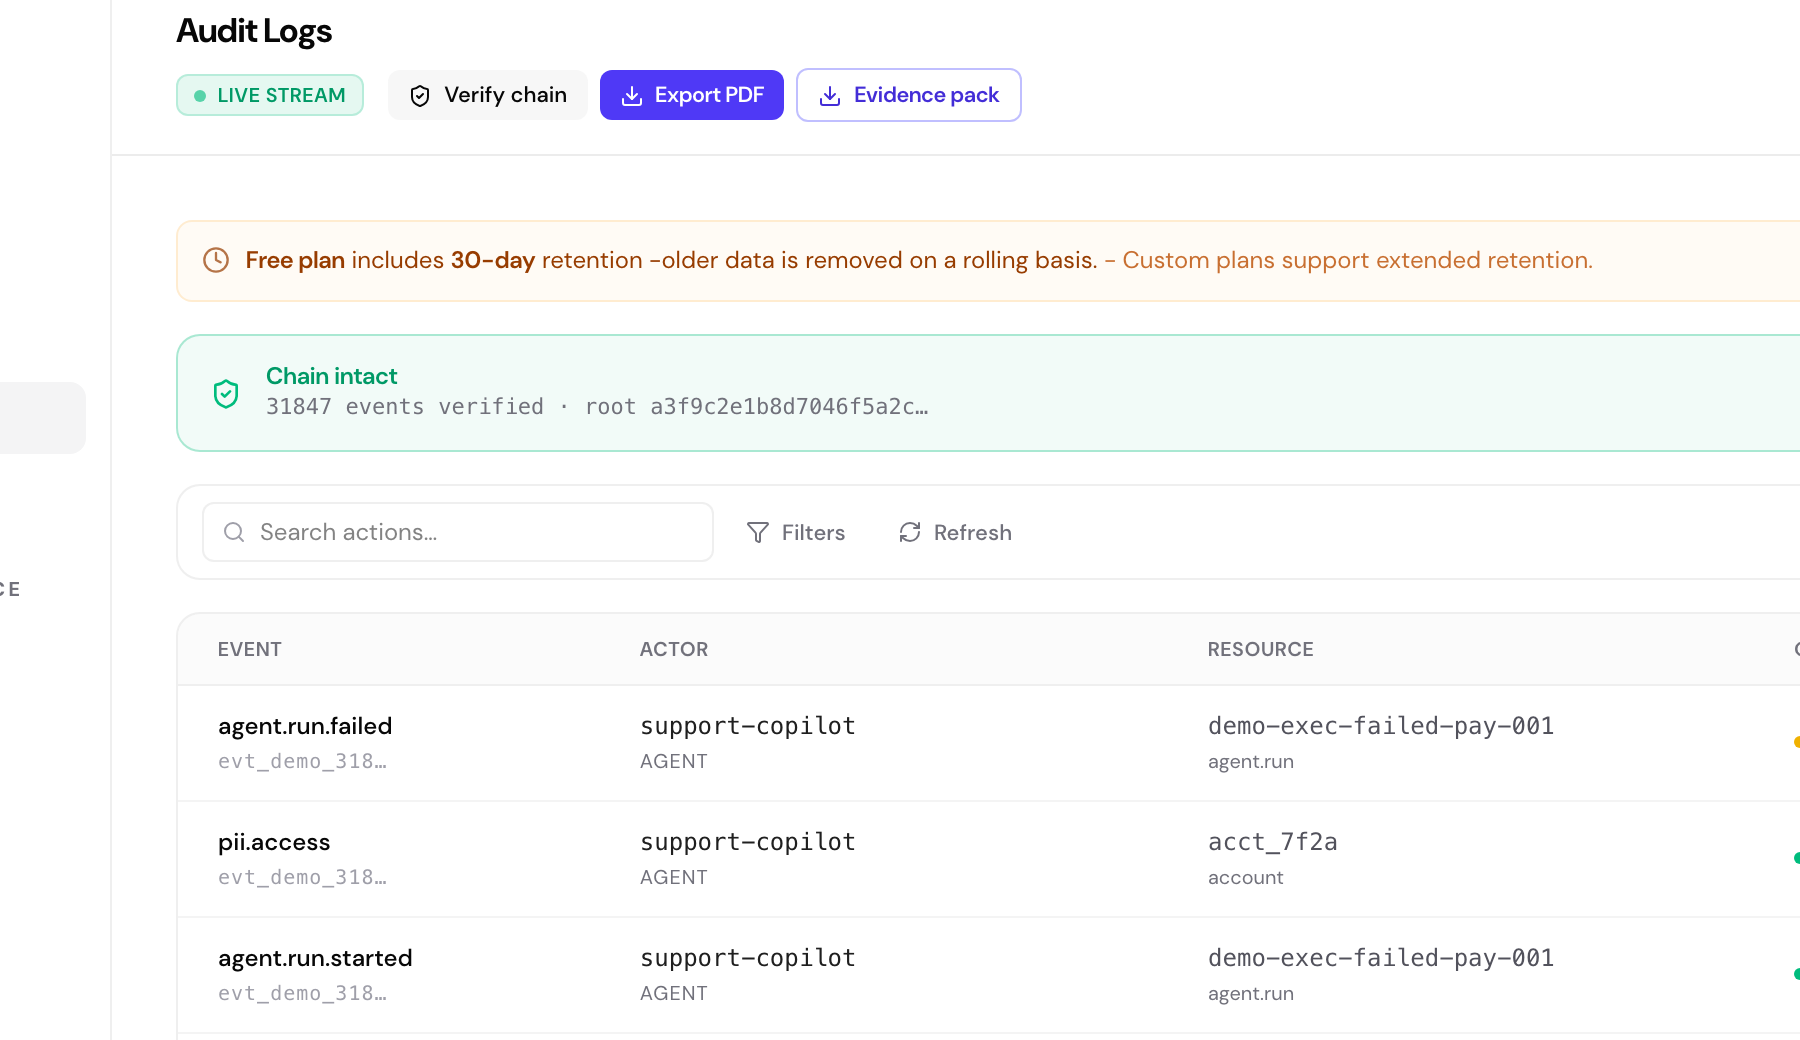Click the circular Refresh arrows icon
The height and width of the screenshot is (1040, 1800).
(x=910, y=532)
